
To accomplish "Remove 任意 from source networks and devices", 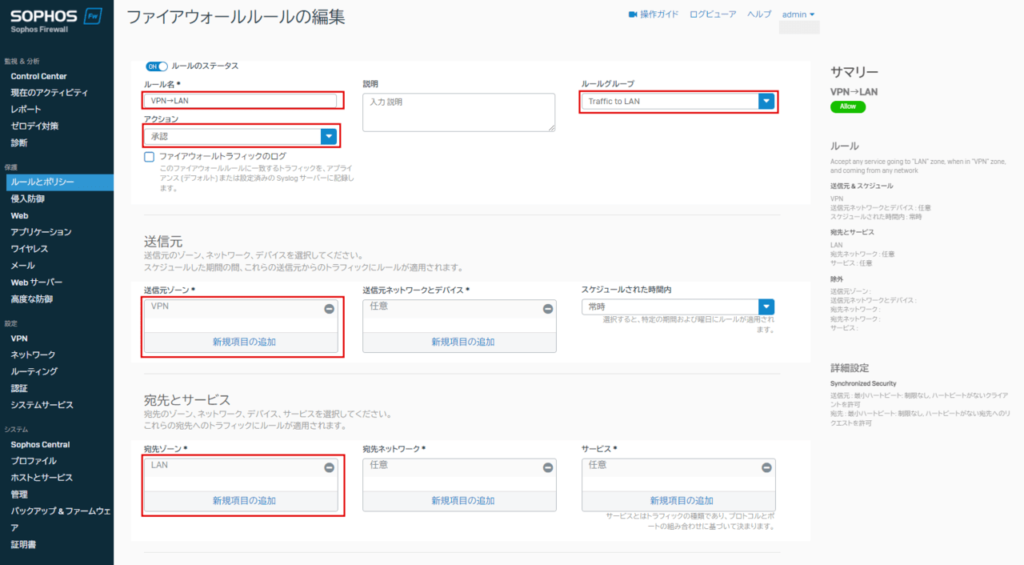I will [x=548, y=309].
